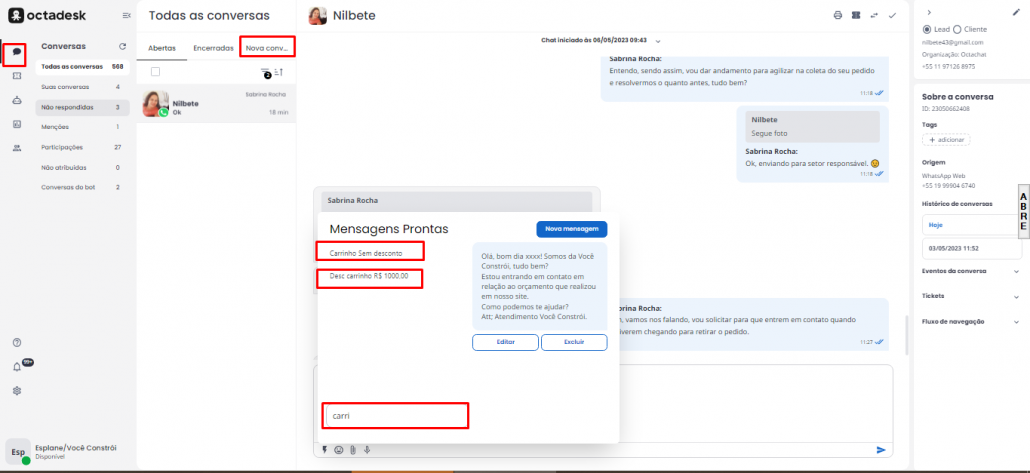Open the Conversas chat bubble icon in sidebar
This screenshot has height=473, width=1030.
pos(16,52)
